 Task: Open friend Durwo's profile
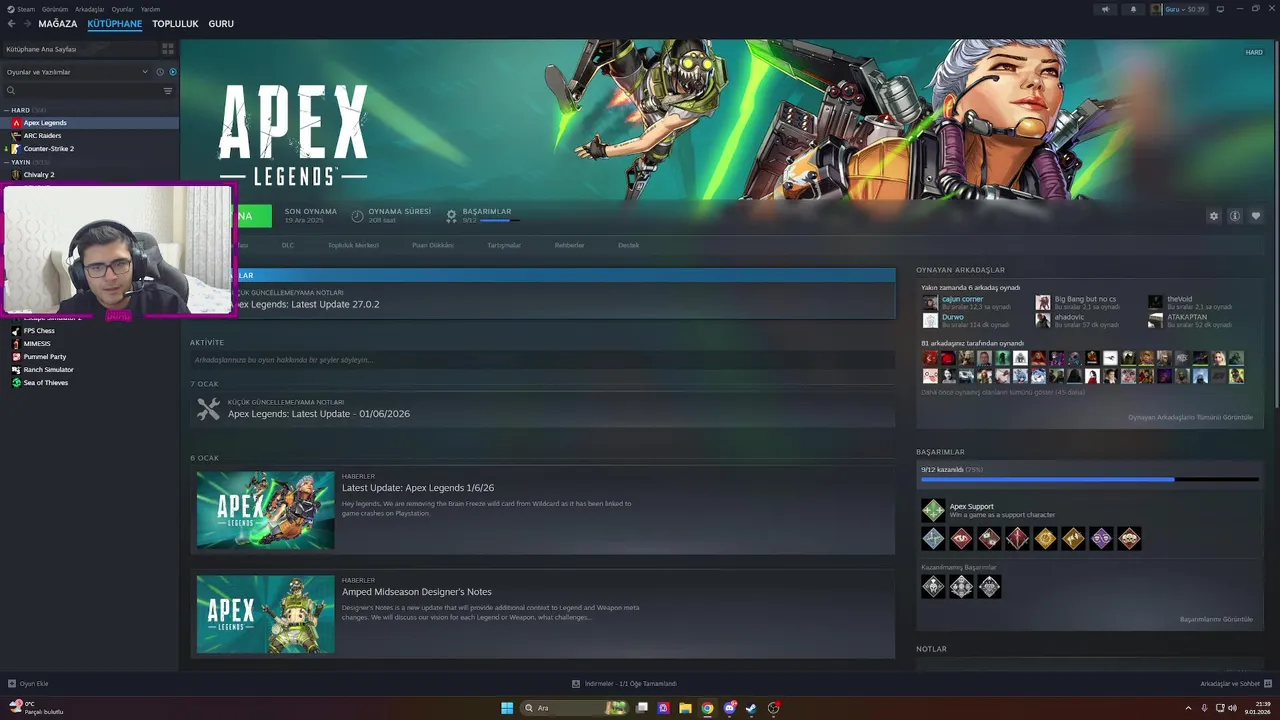pyautogui.click(x=952, y=317)
